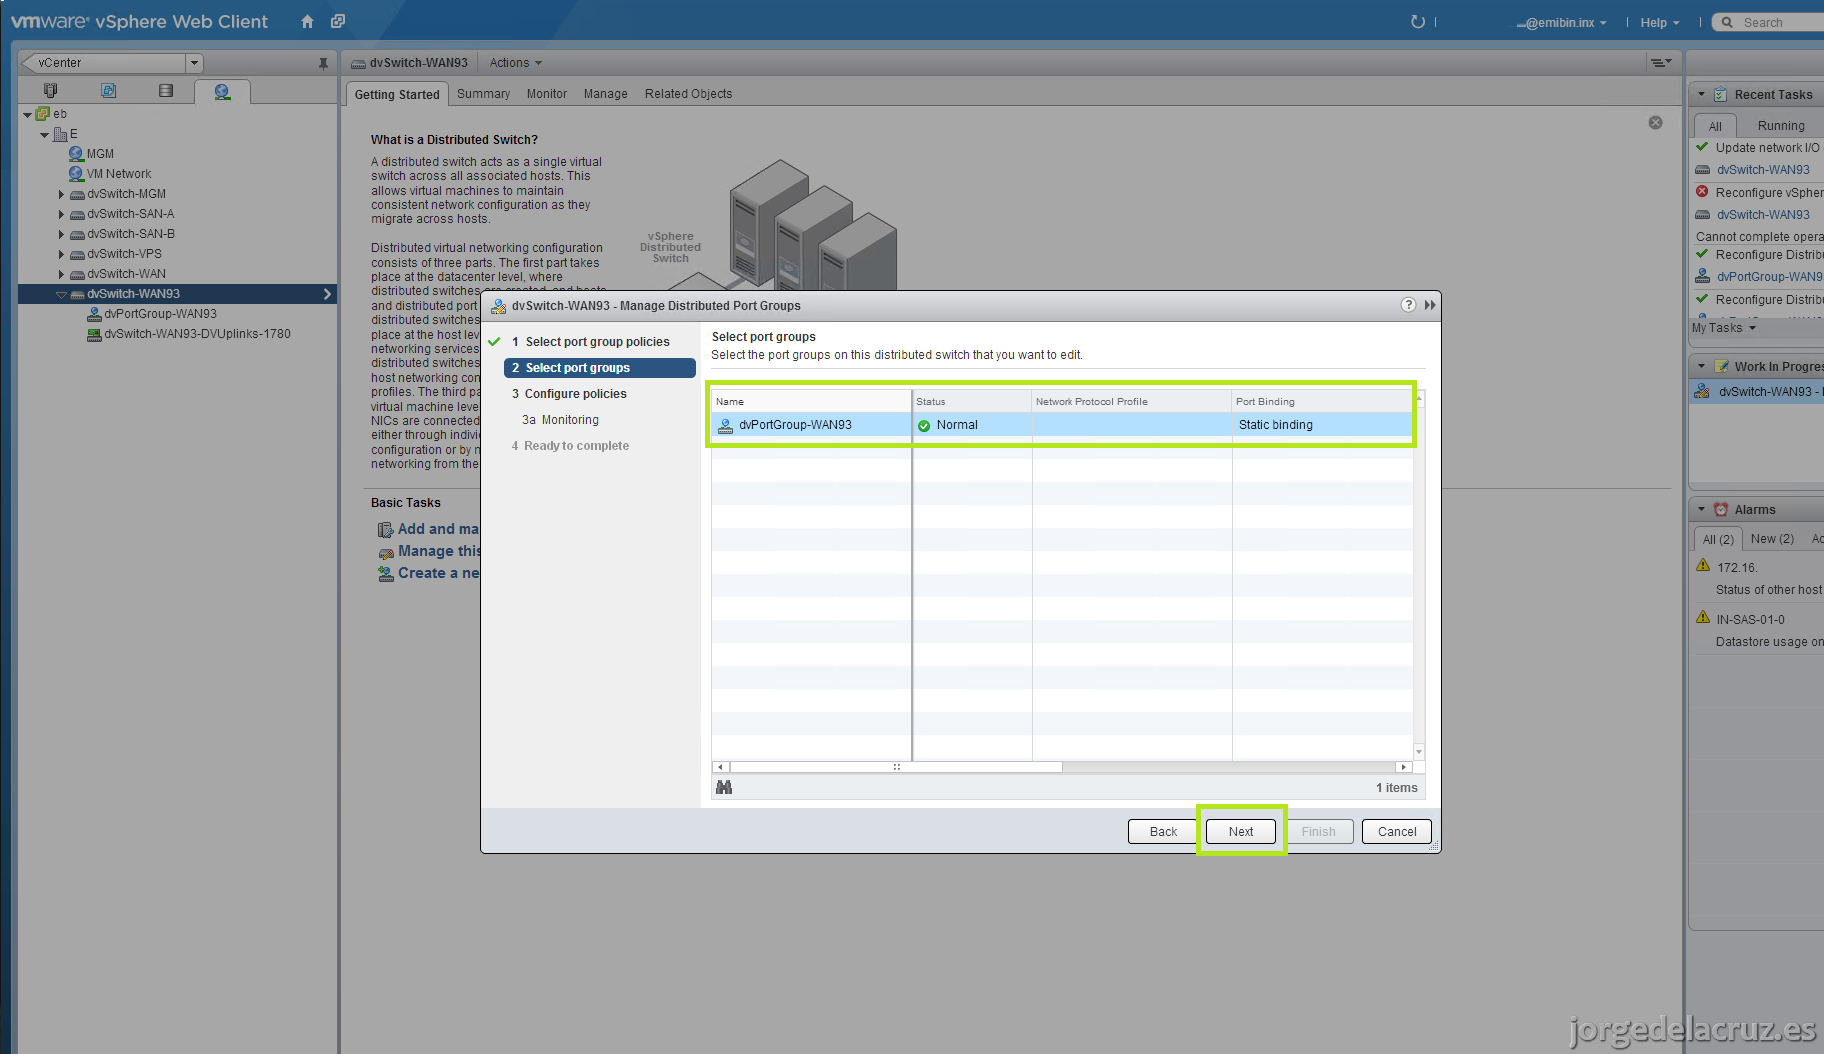Collapse dvSwitch-WAN93 tree node
1824x1054 pixels.
(x=61, y=295)
